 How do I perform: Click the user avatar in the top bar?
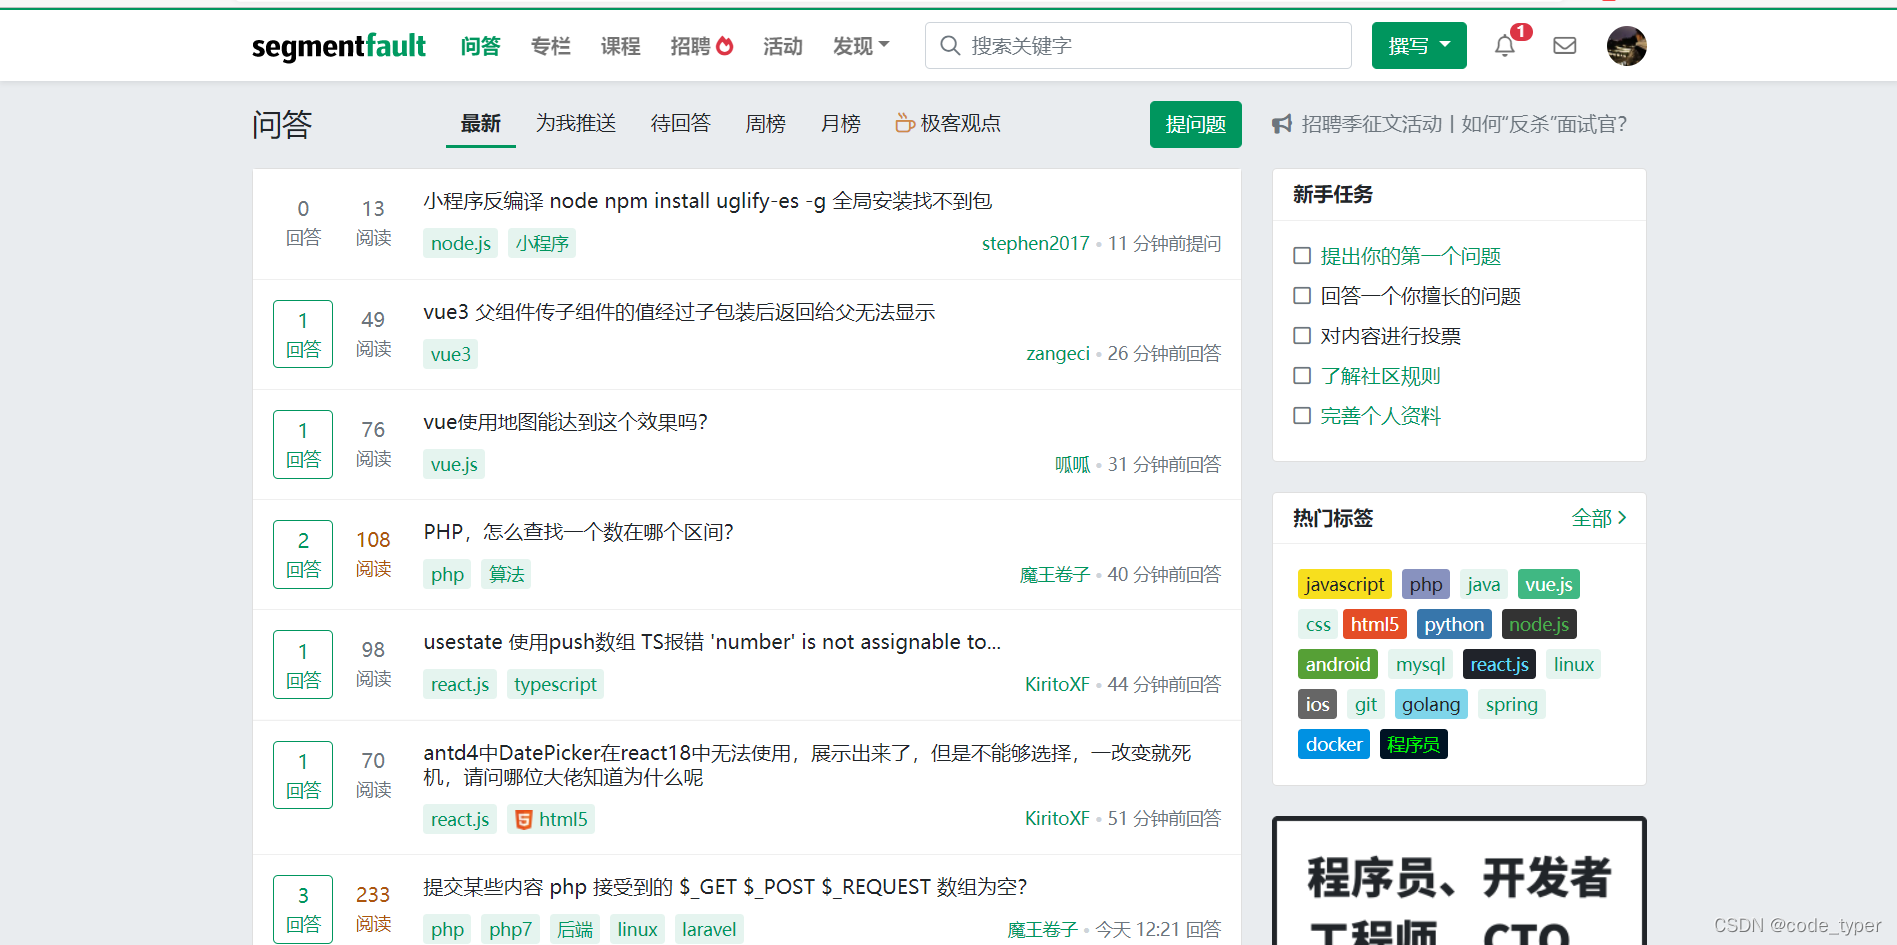pos(1626,45)
